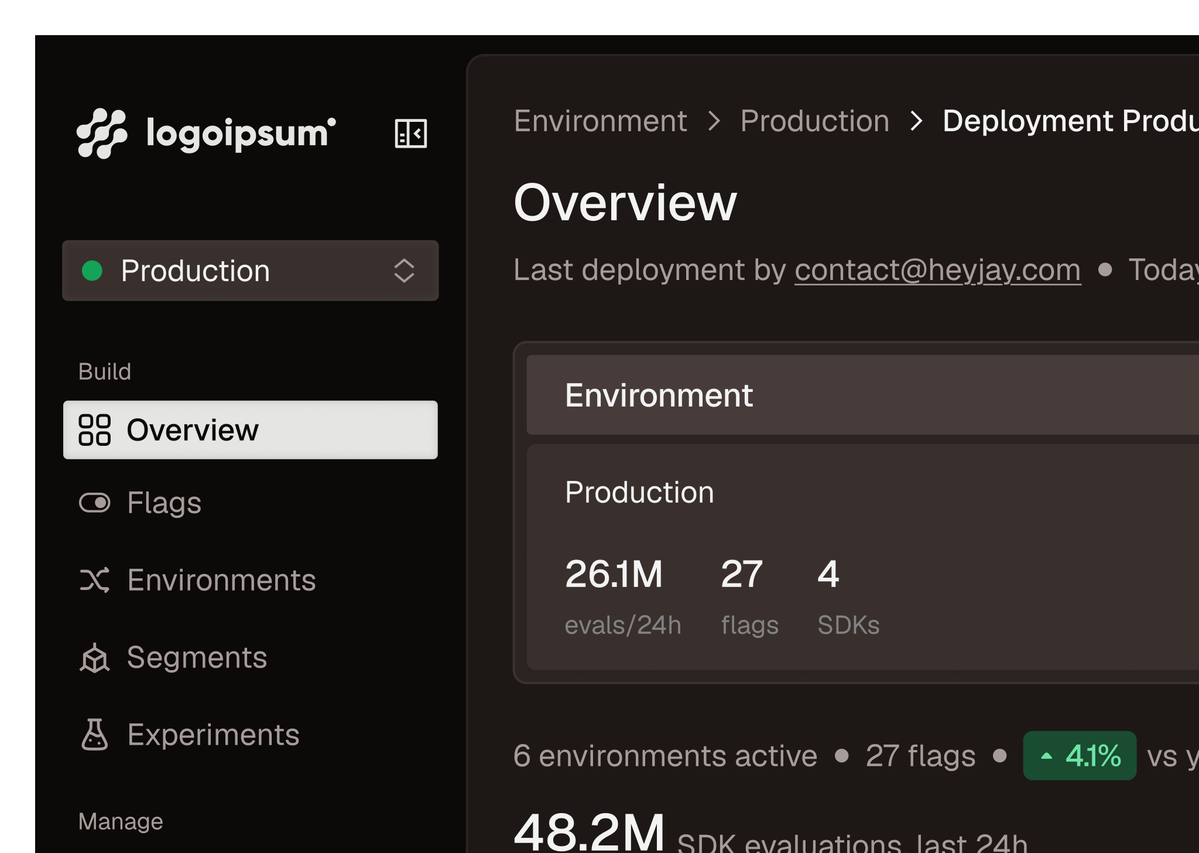The width and height of the screenshot is (1199, 853).
Task: Click the 27 flags value
Action: (742, 574)
